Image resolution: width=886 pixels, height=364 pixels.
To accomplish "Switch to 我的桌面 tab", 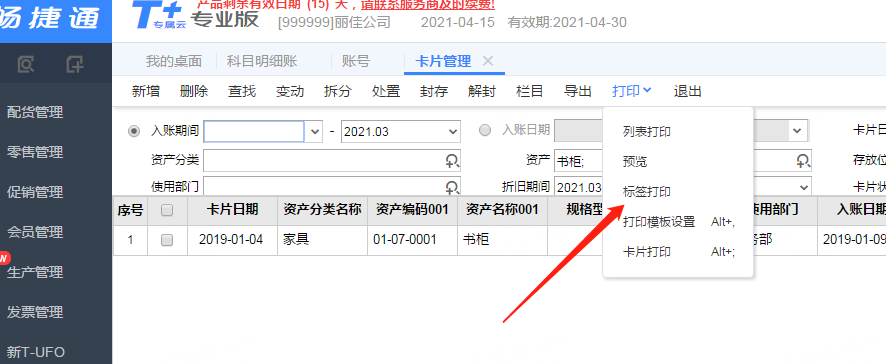I will coord(173,61).
